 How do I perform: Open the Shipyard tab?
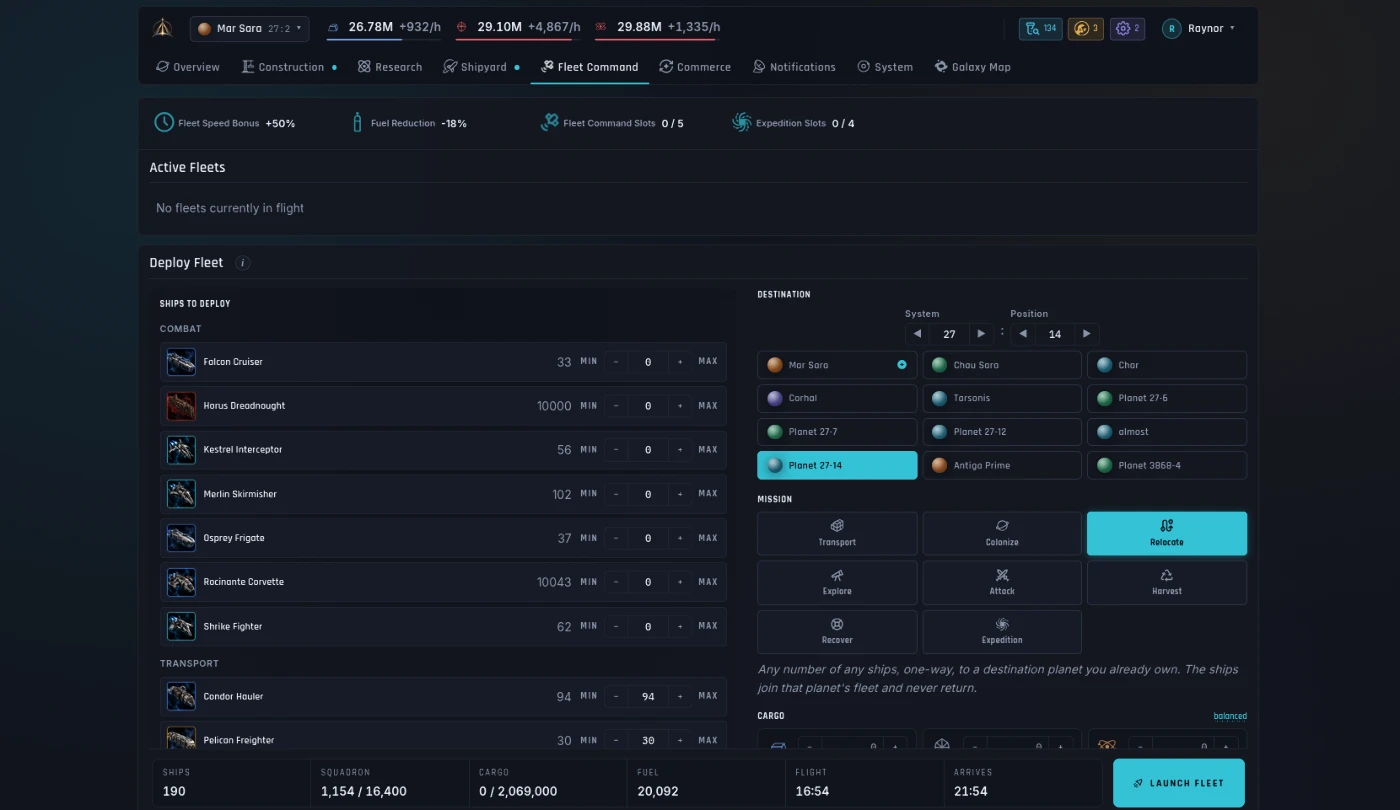482,67
